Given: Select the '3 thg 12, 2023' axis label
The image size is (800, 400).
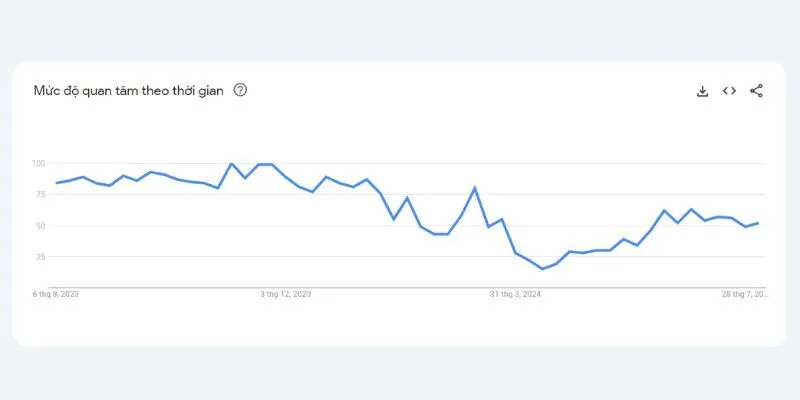Looking at the screenshot, I should [285, 294].
